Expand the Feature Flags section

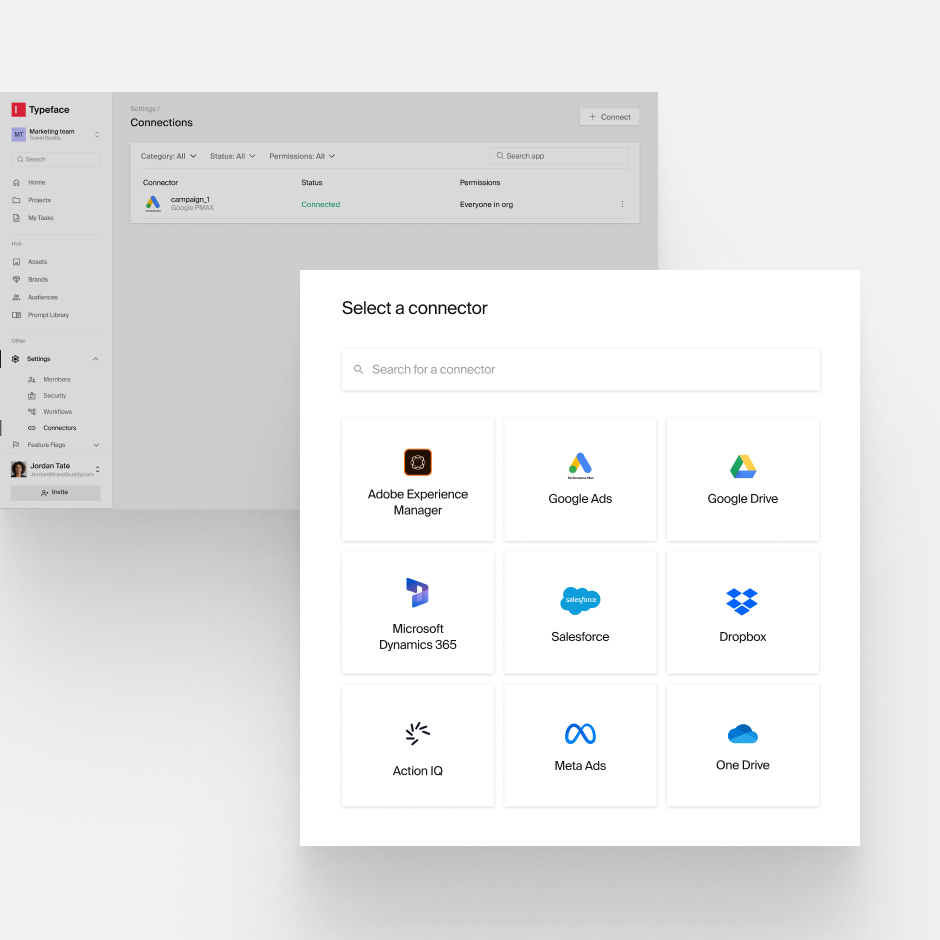coord(96,445)
